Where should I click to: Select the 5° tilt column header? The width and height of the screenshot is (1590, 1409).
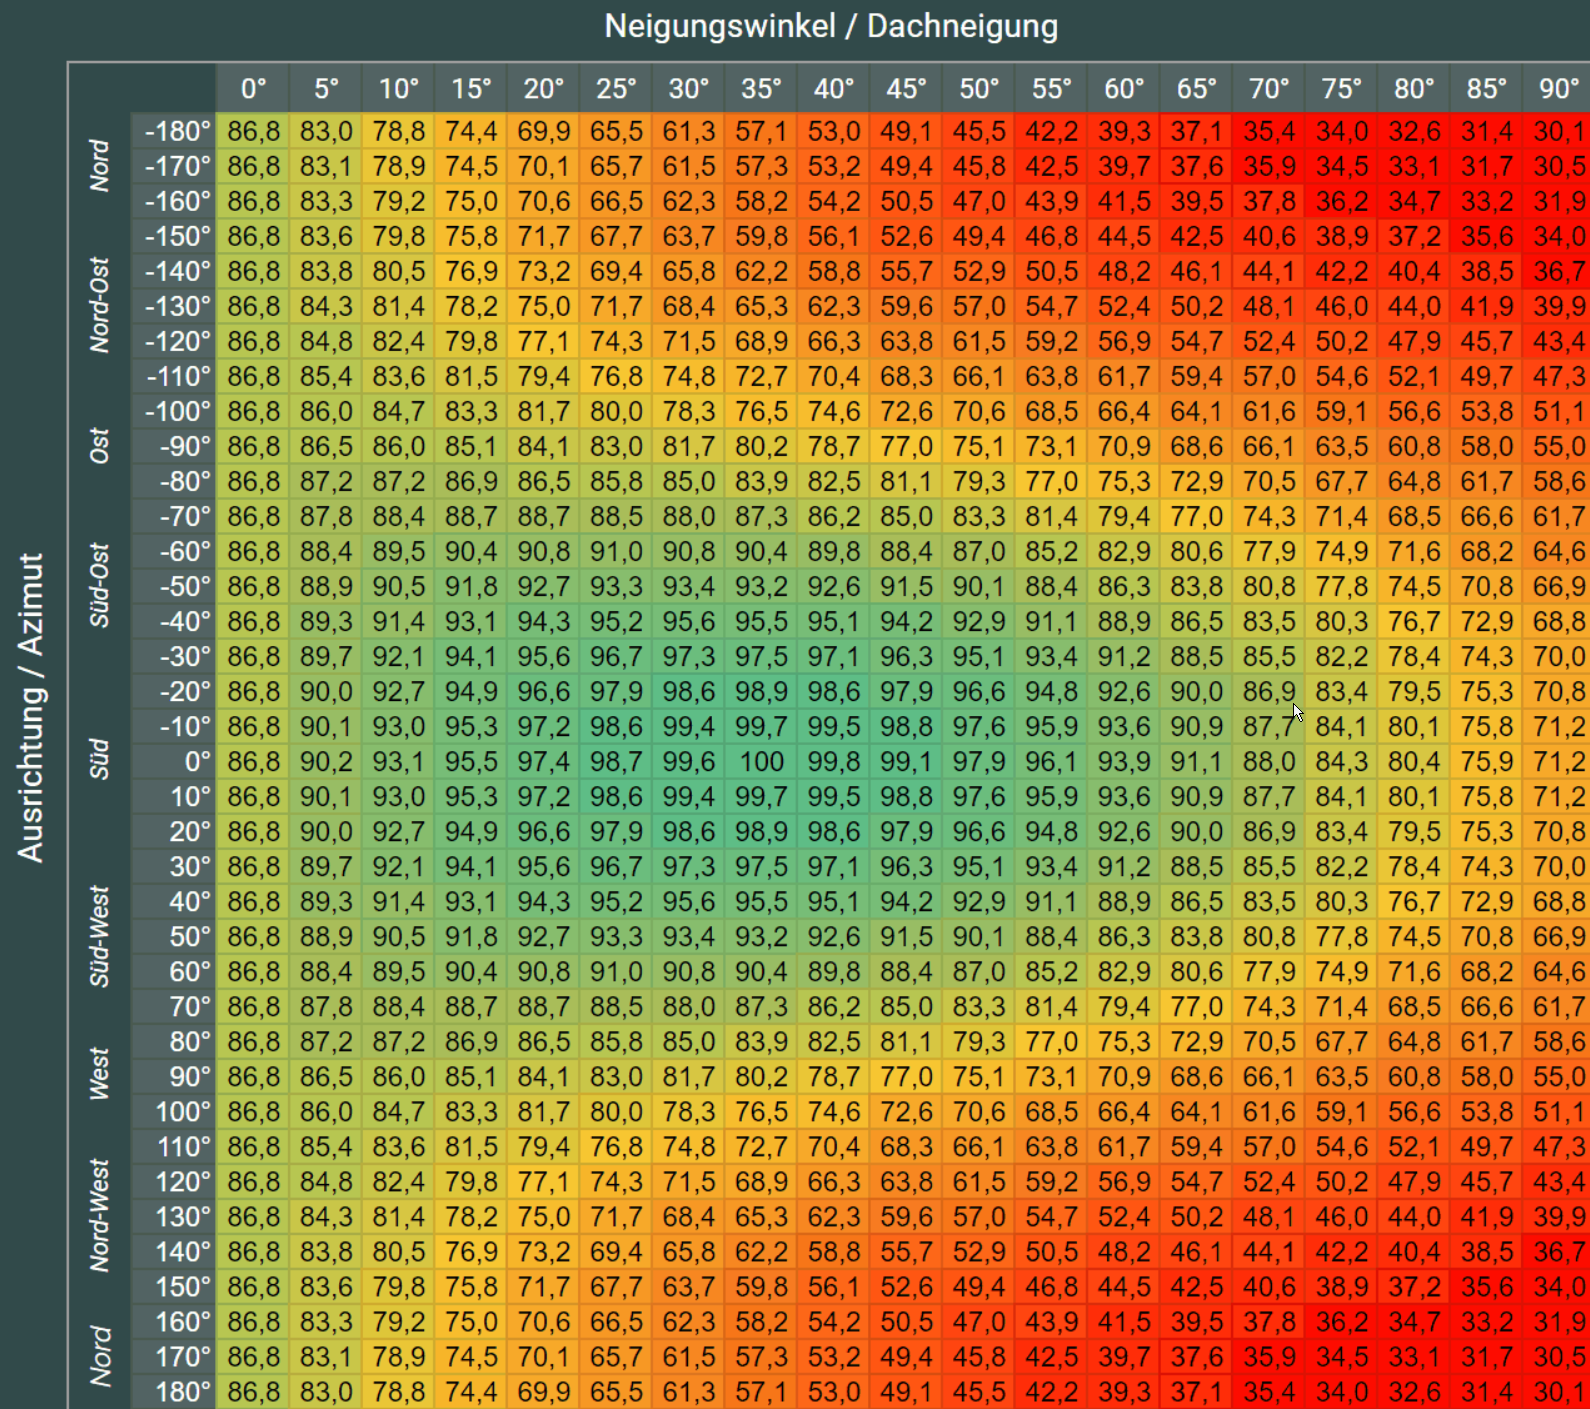(326, 88)
